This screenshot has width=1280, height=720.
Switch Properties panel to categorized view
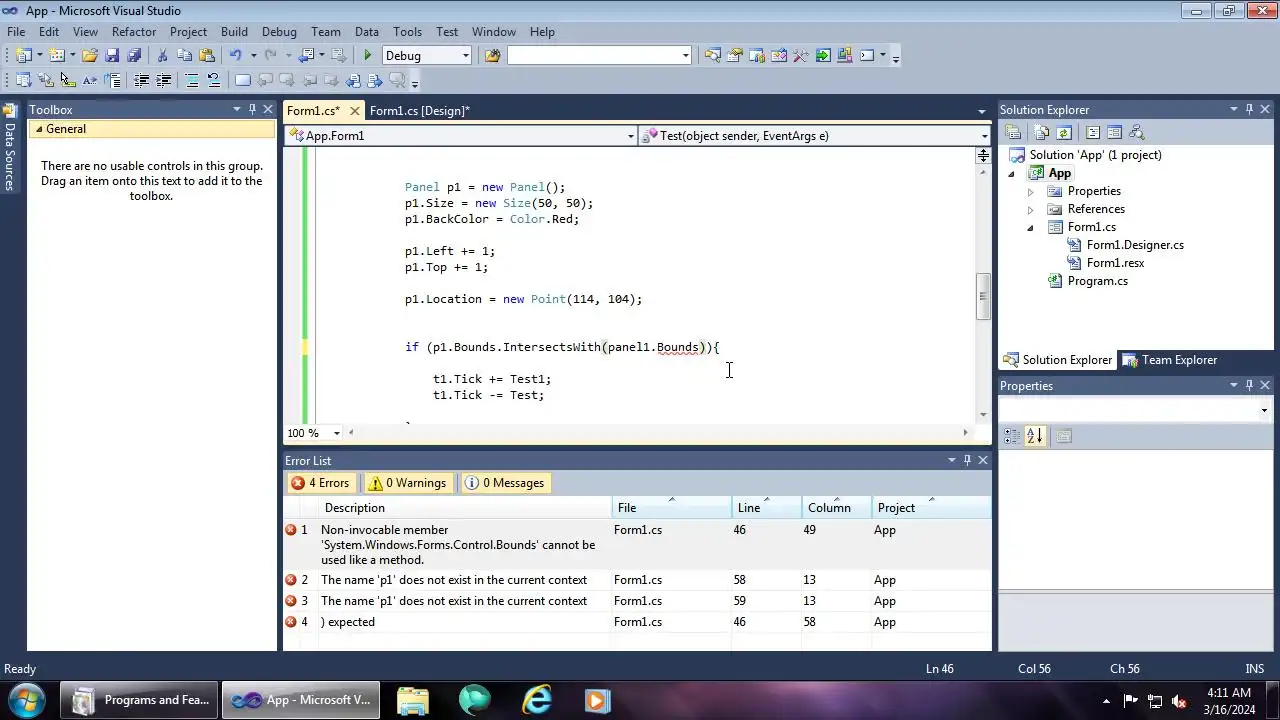[x=1012, y=436]
